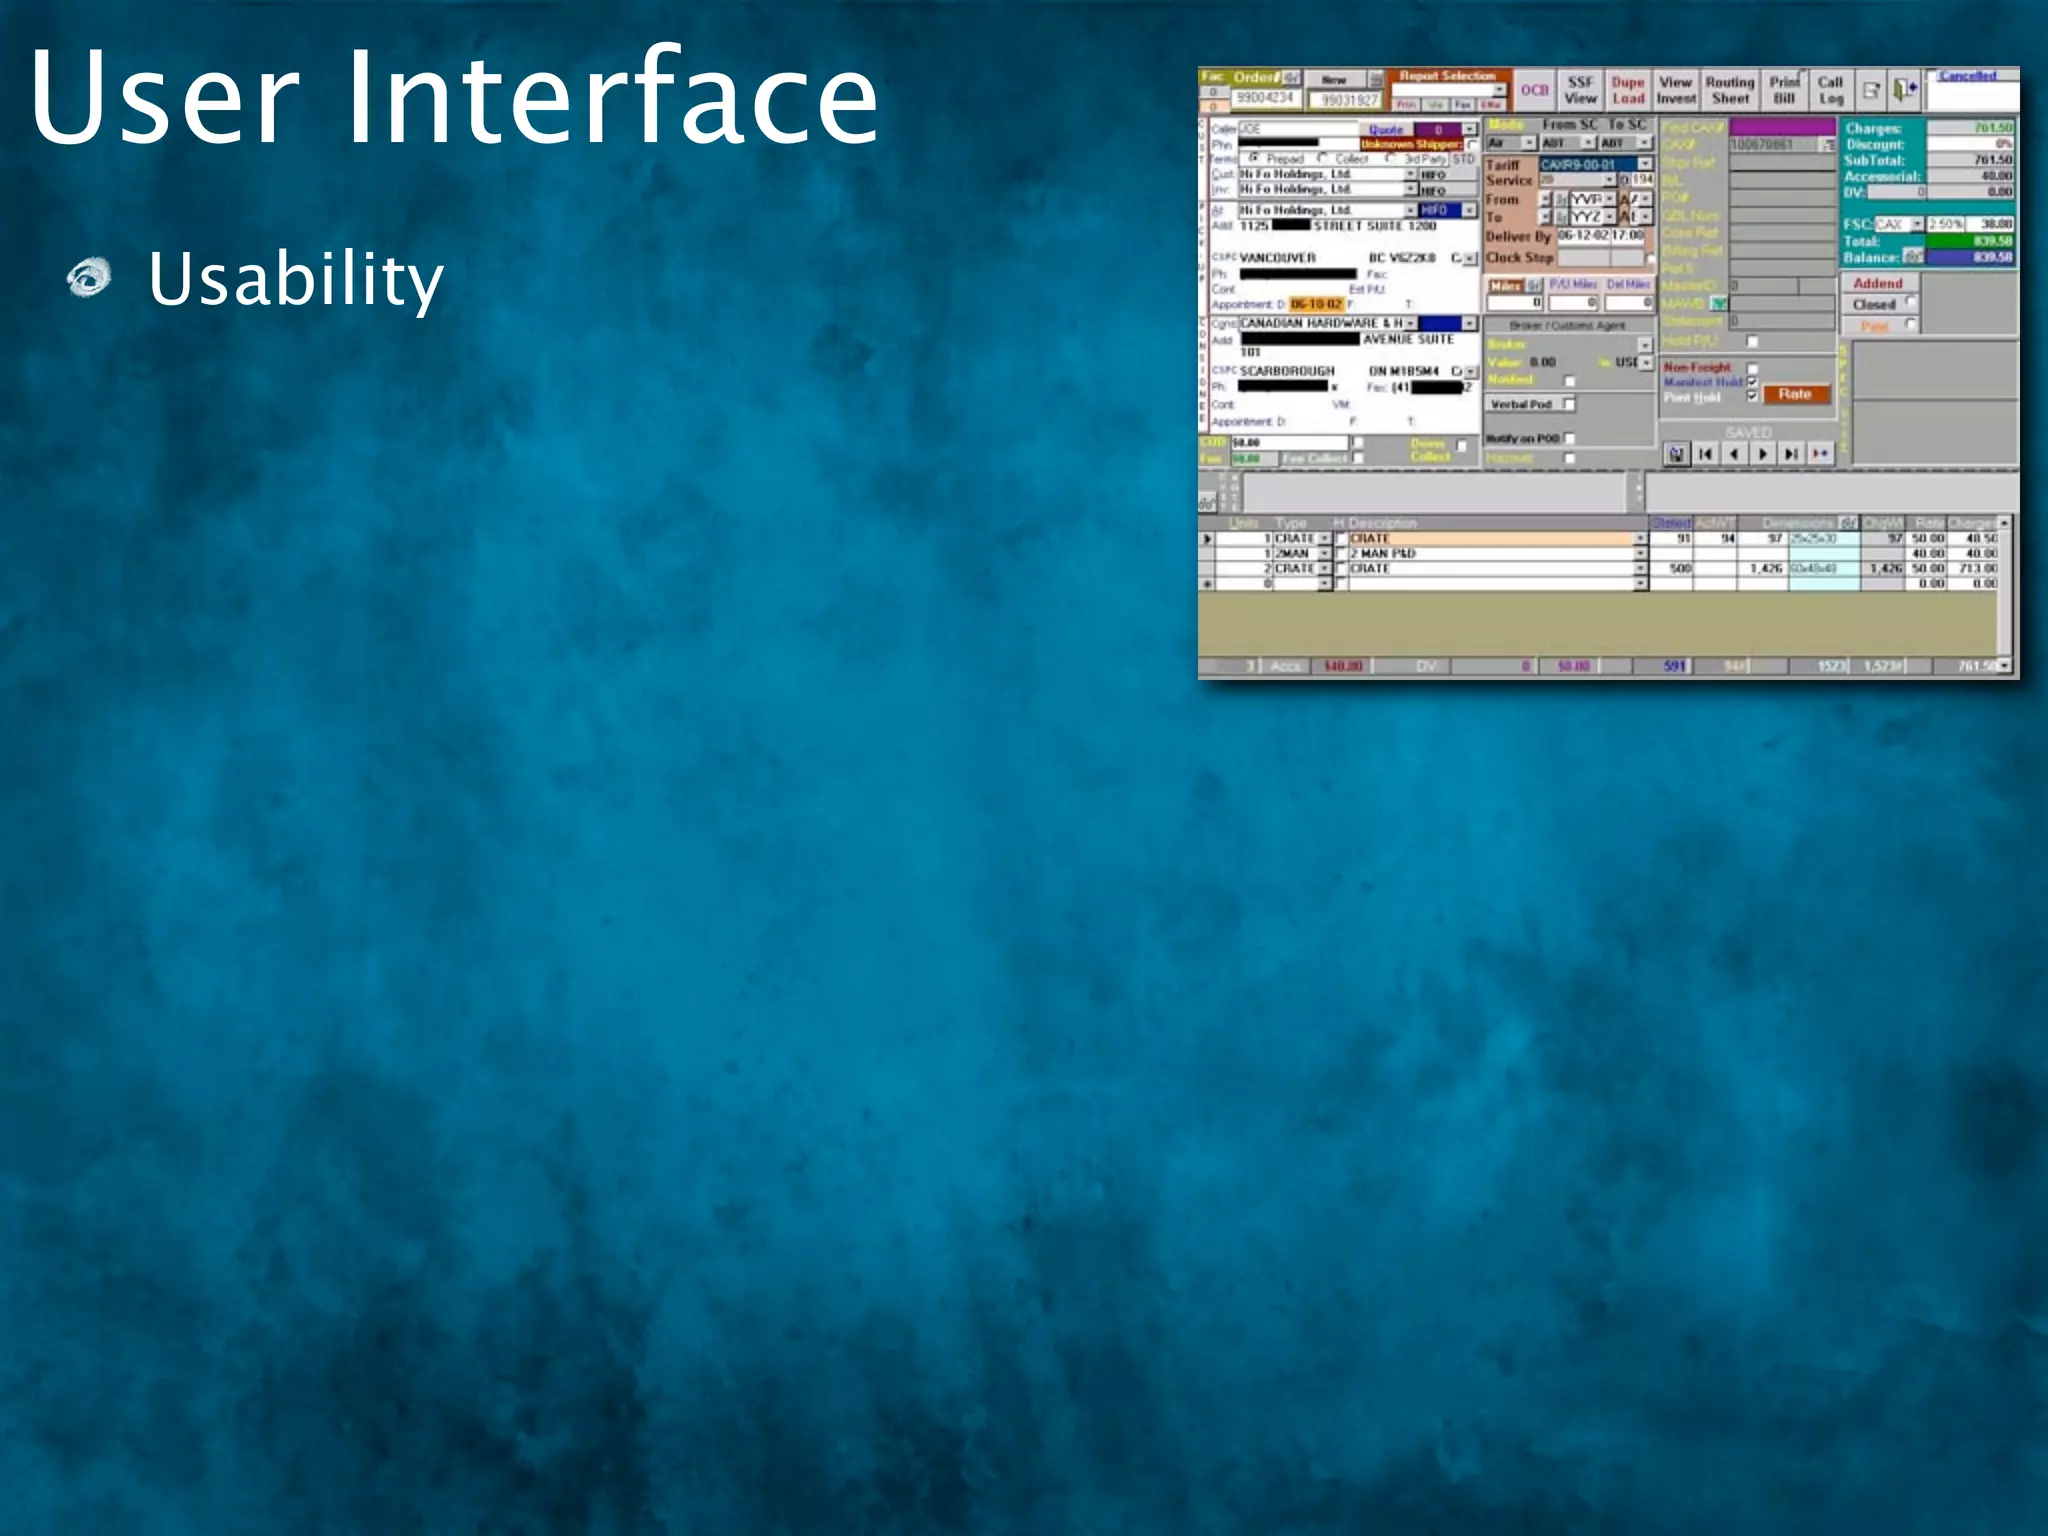Screen dimensions: 2048x1536
Task: Select the Collect payment terms radio
Action: tap(1323, 159)
